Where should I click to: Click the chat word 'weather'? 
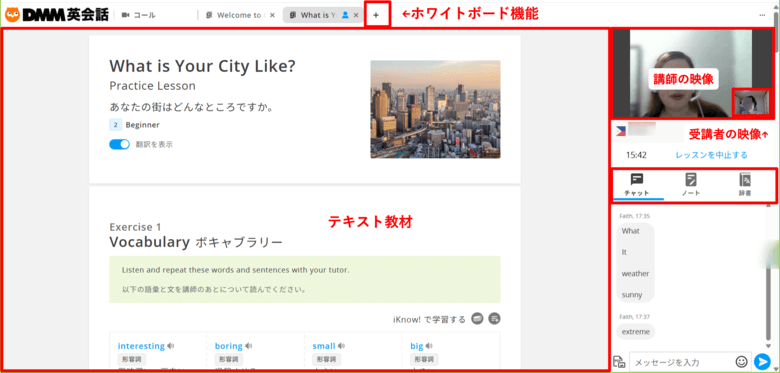635,274
